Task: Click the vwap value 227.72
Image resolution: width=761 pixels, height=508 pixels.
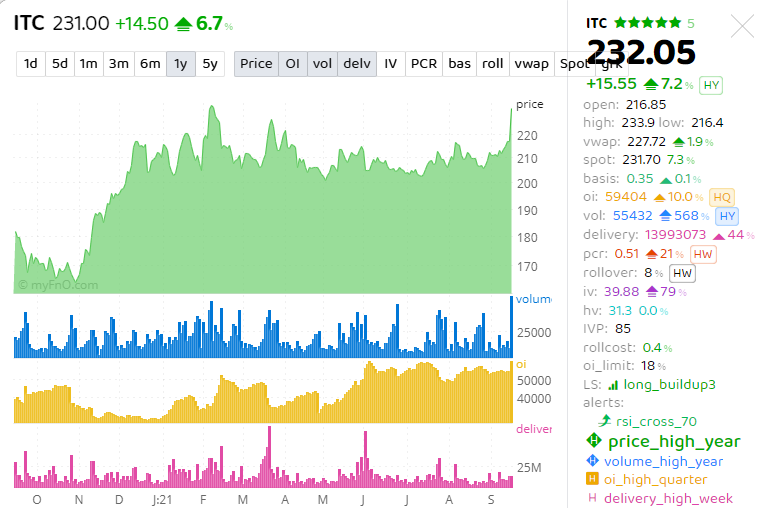Action: pyautogui.click(x=646, y=142)
